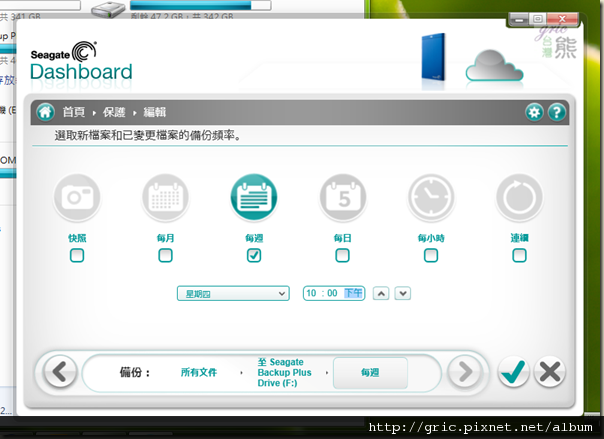
Task: Click the 每日 label text
Action: pos(342,238)
